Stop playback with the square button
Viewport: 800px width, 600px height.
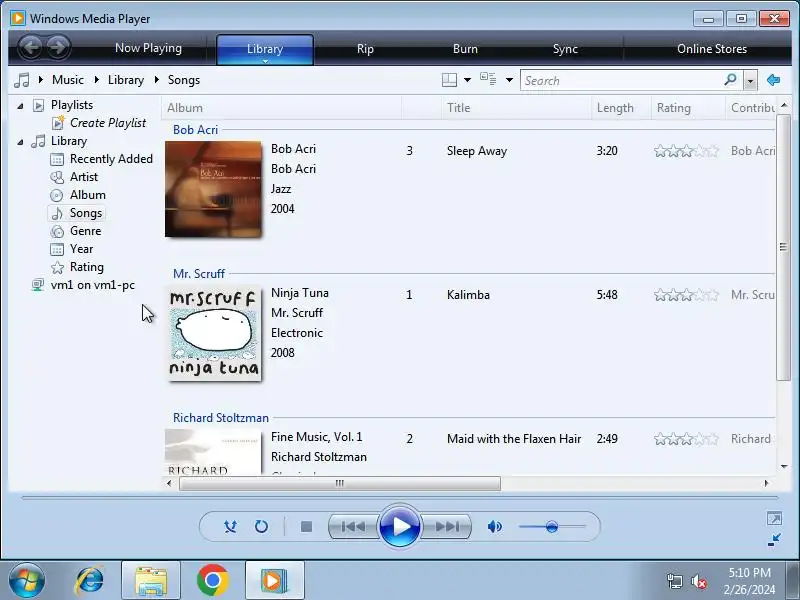pyautogui.click(x=306, y=527)
